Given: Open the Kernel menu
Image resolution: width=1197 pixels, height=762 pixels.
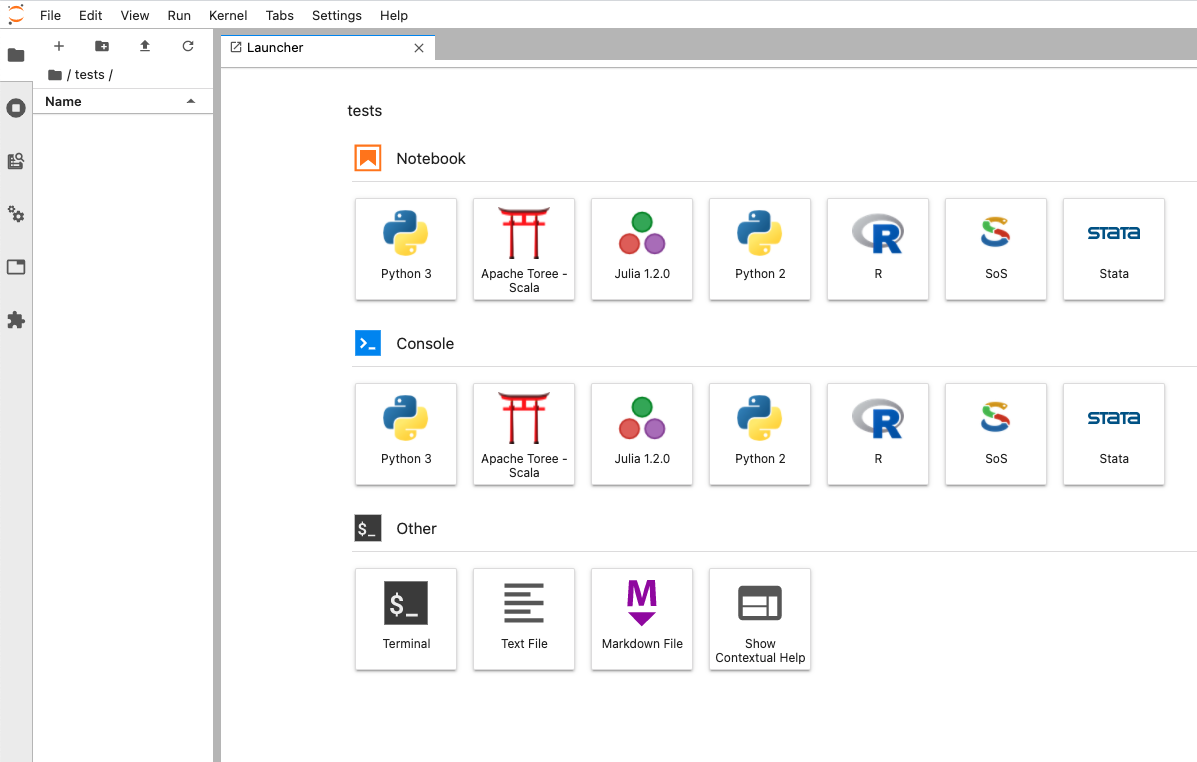Looking at the screenshot, I should pyautogui.click(x=228, y=15).
